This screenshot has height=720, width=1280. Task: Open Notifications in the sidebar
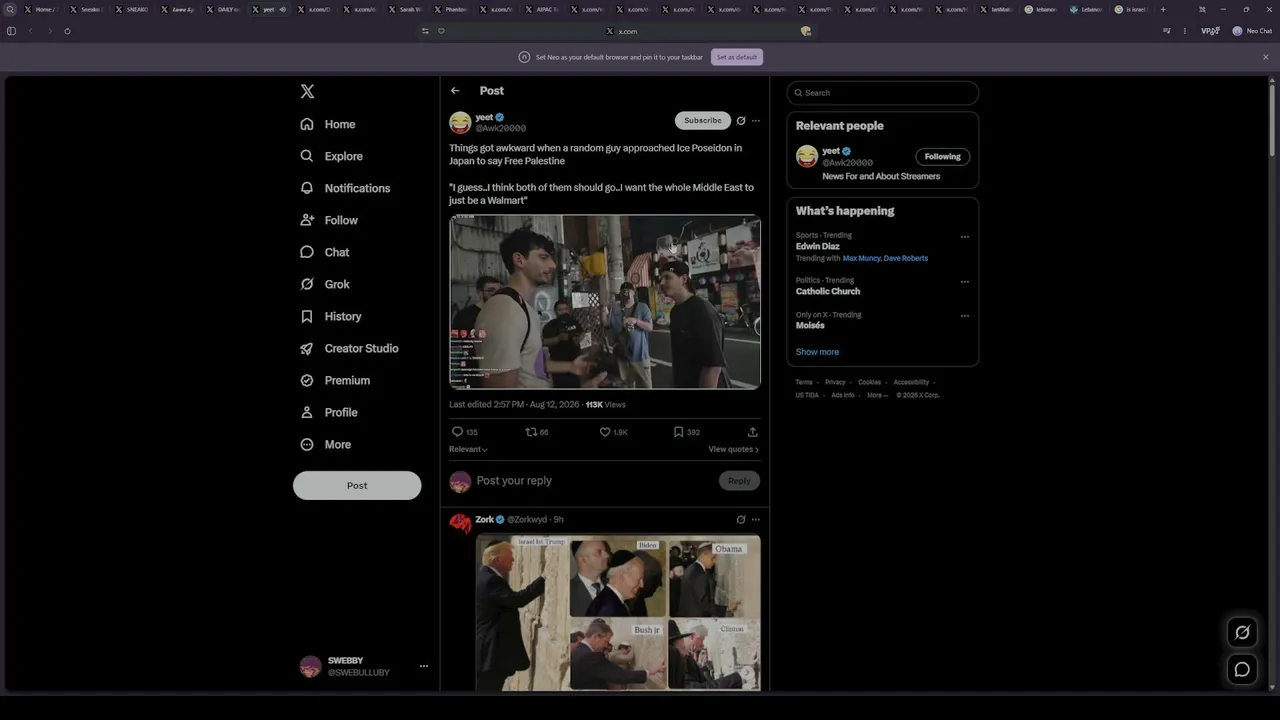coord(345,188)
